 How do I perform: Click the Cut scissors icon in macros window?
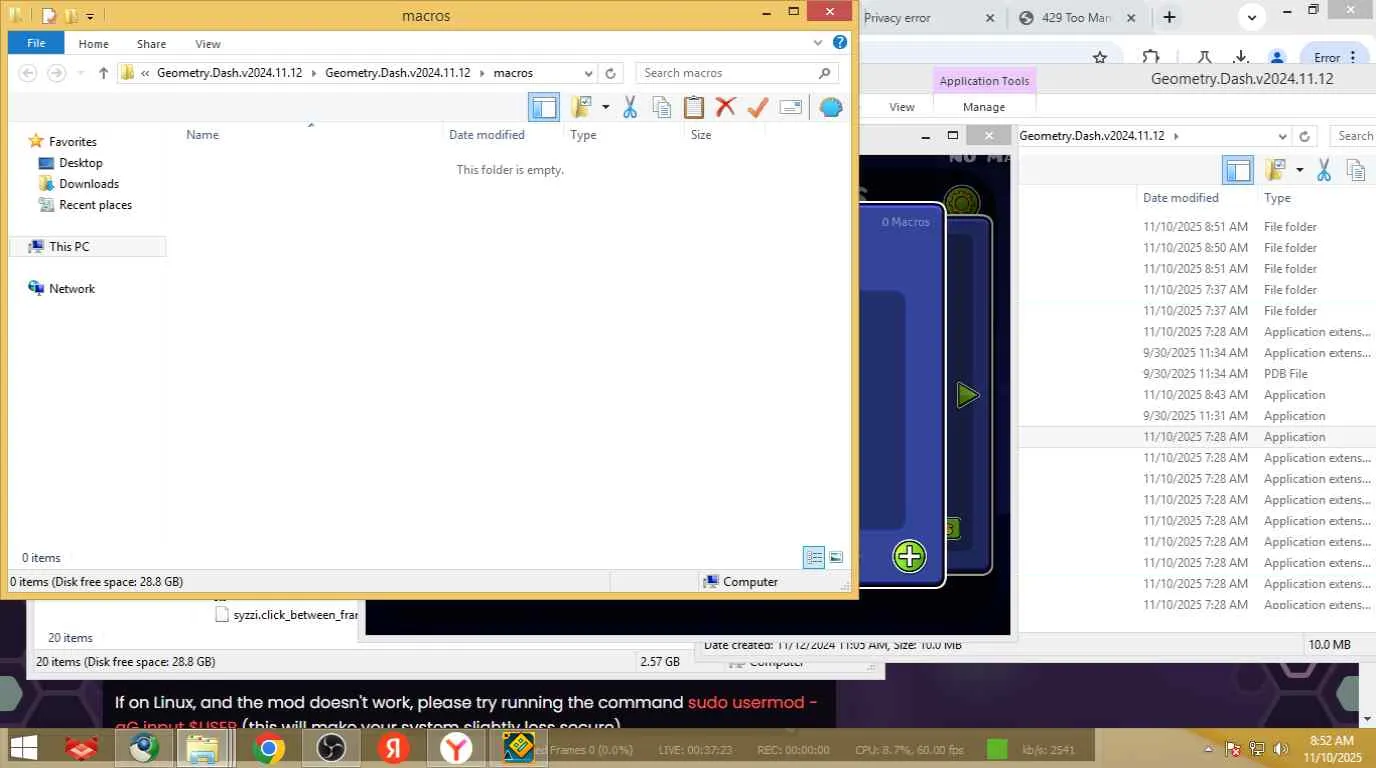point(630,107)
